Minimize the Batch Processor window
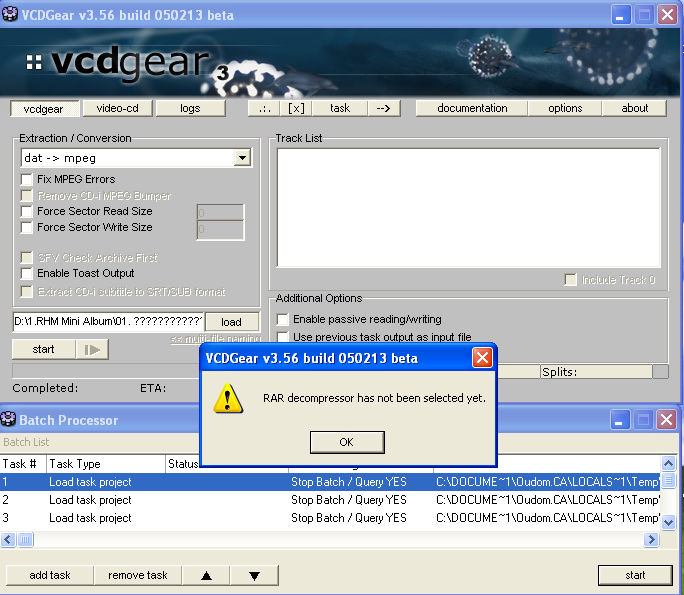 619,420
